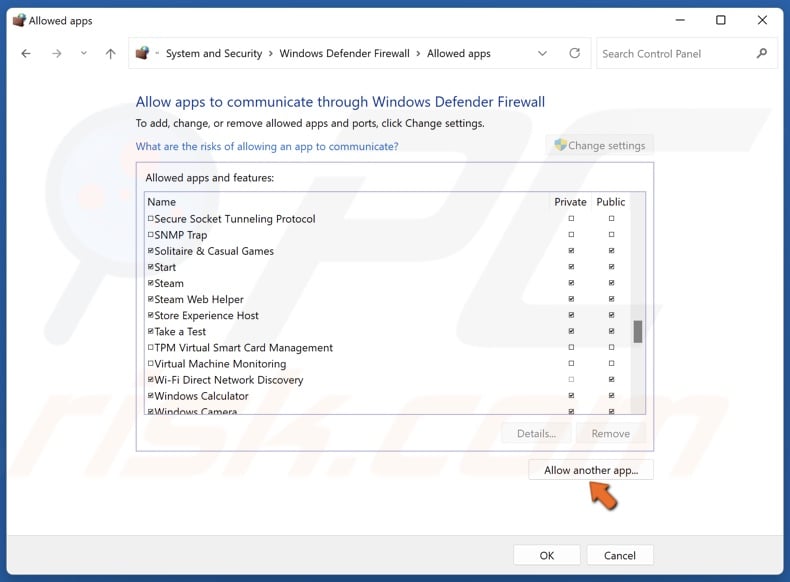Image resolution: width=790 pixels, height=582 pixels.
Task: Enable the SNMP Trap checkbox
Action: 151,236
